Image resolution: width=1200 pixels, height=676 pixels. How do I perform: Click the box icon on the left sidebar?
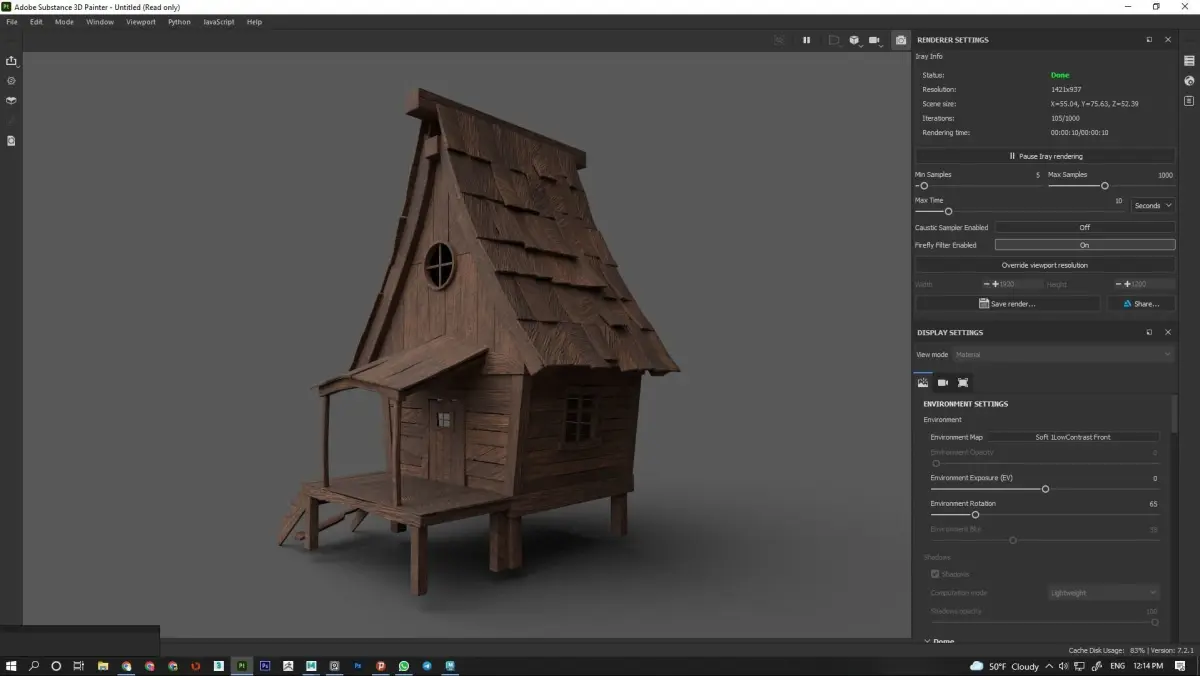pyautogui.click(x=11, y=101)
